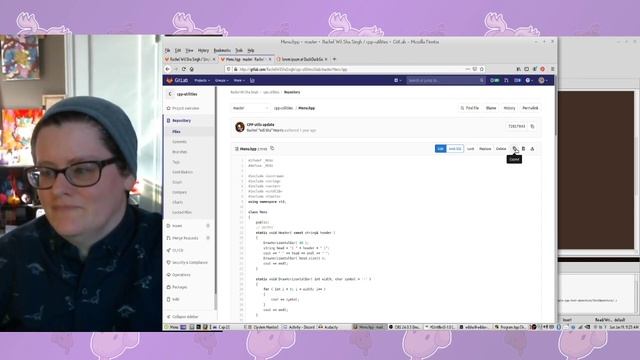Viewport: 640px width, 360px height.
Task: Click the blue Edit button
Action: 440,149
